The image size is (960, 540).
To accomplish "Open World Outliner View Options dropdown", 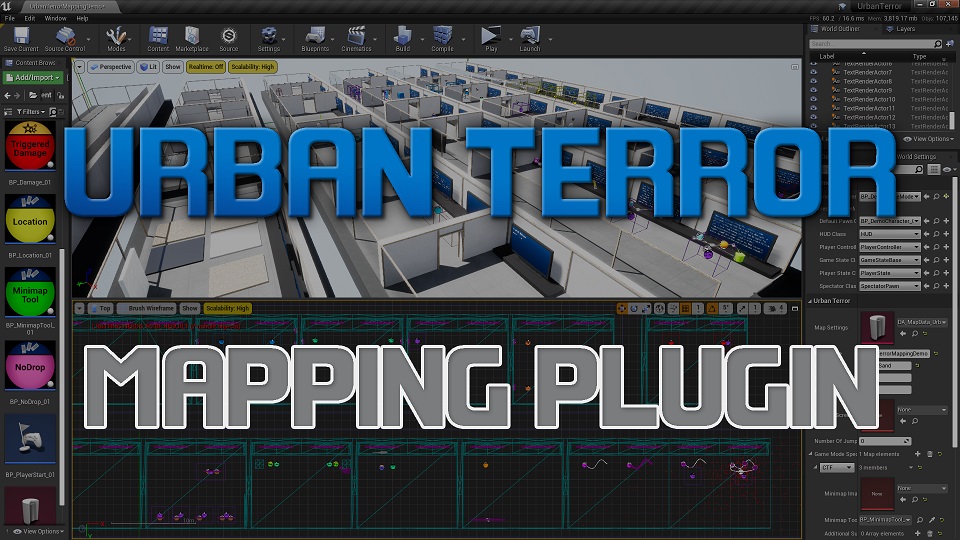I will [x=929, y=139].
